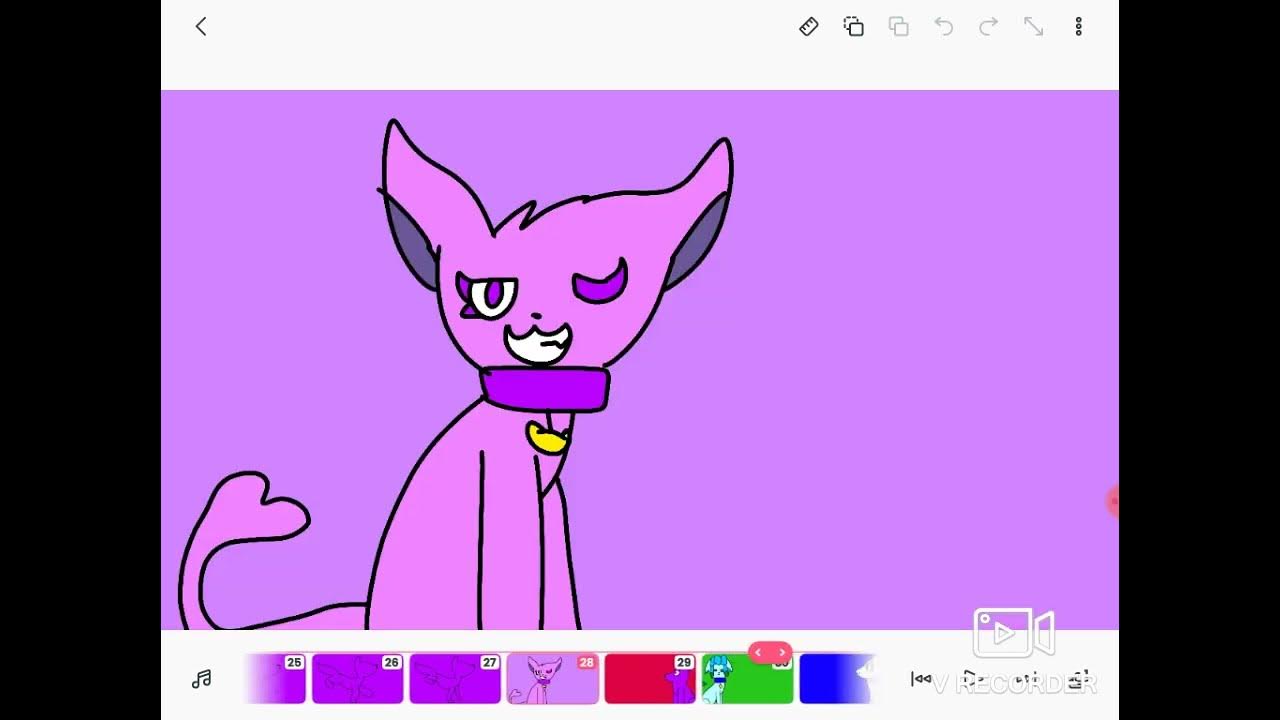Select the red frame 29 thumbnail
This screenshot has height=720, width=1280.
(x=650, y=679)
